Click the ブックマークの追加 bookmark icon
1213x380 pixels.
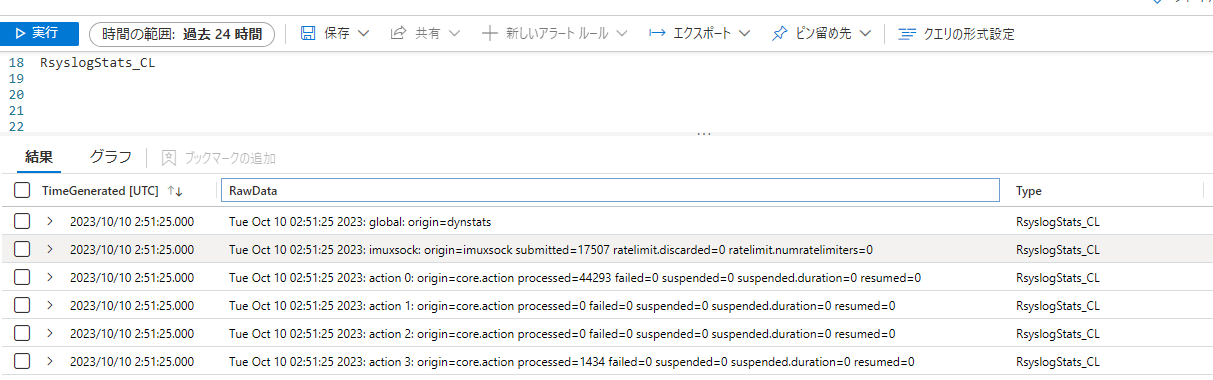click(169, 158)
